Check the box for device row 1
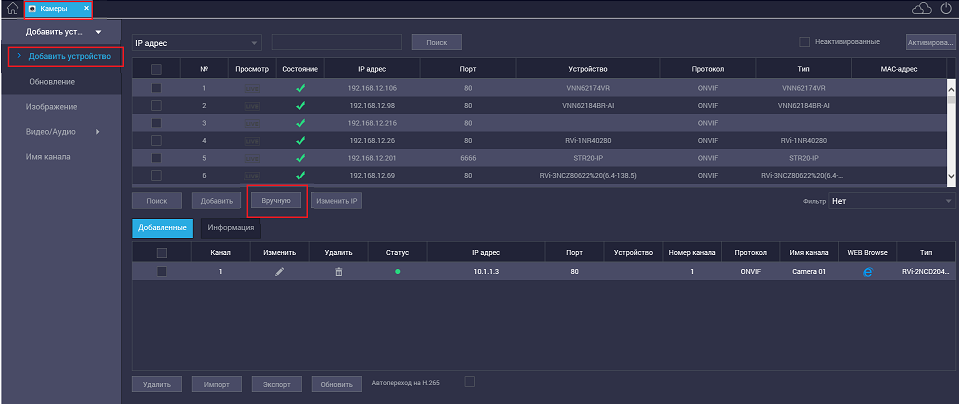The width and height of the screenshot is (959, 404). [x=156, y=88]
